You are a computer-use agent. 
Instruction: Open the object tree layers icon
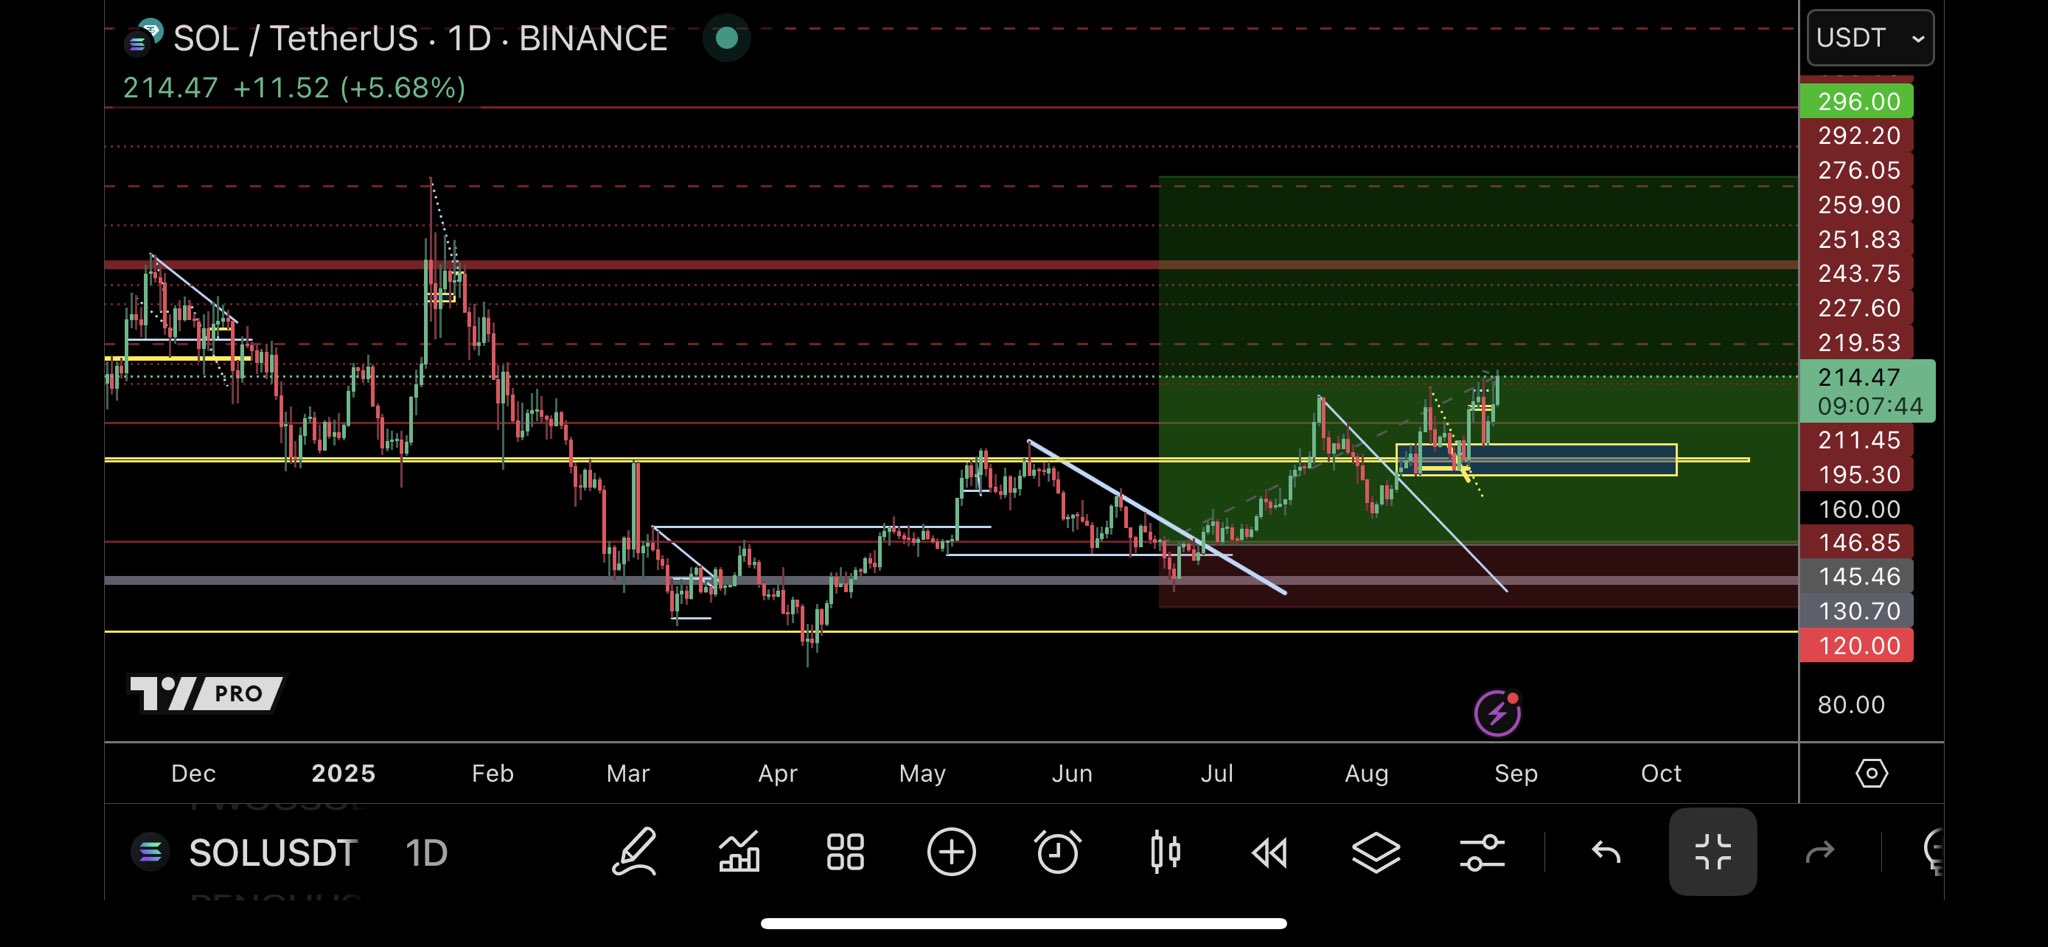tap(1376, 853)
